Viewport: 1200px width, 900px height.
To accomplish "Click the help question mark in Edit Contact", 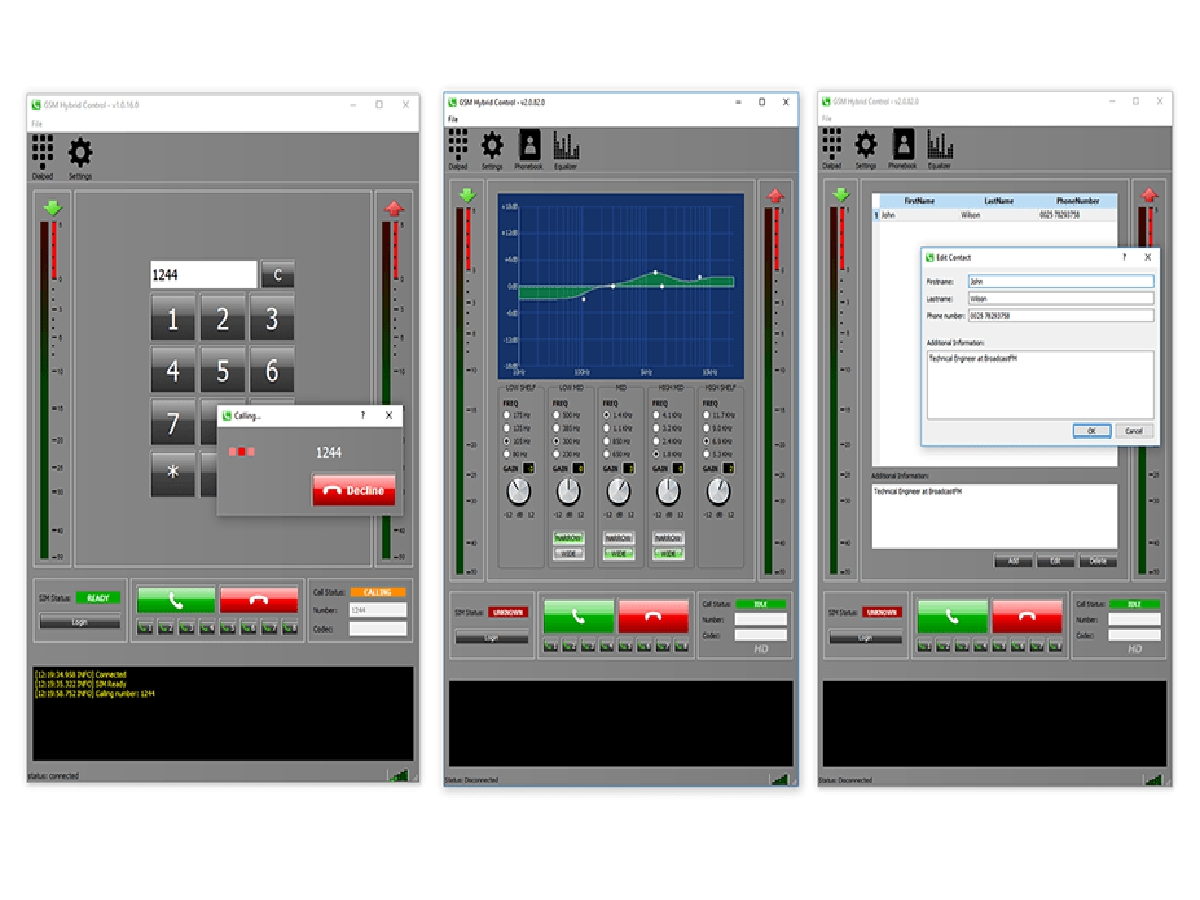I will point(1125,257).
